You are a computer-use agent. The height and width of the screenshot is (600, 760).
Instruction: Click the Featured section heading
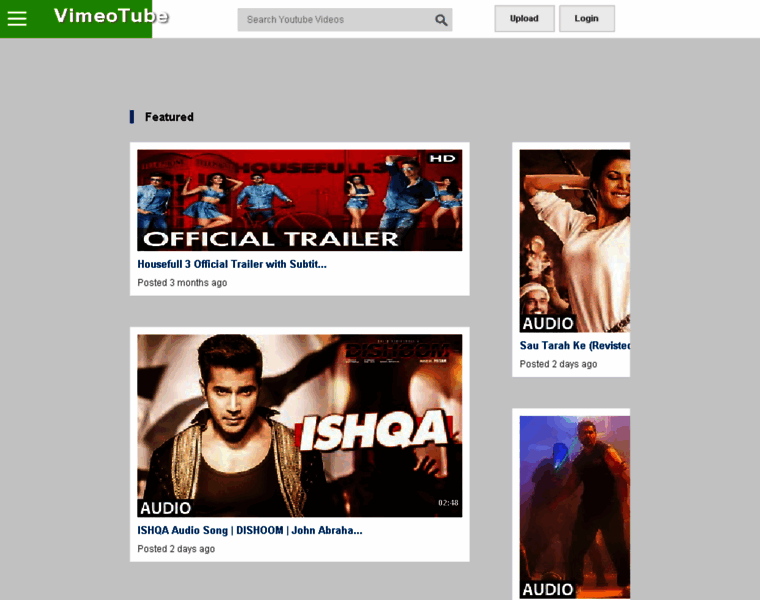[x=169, y=117]
